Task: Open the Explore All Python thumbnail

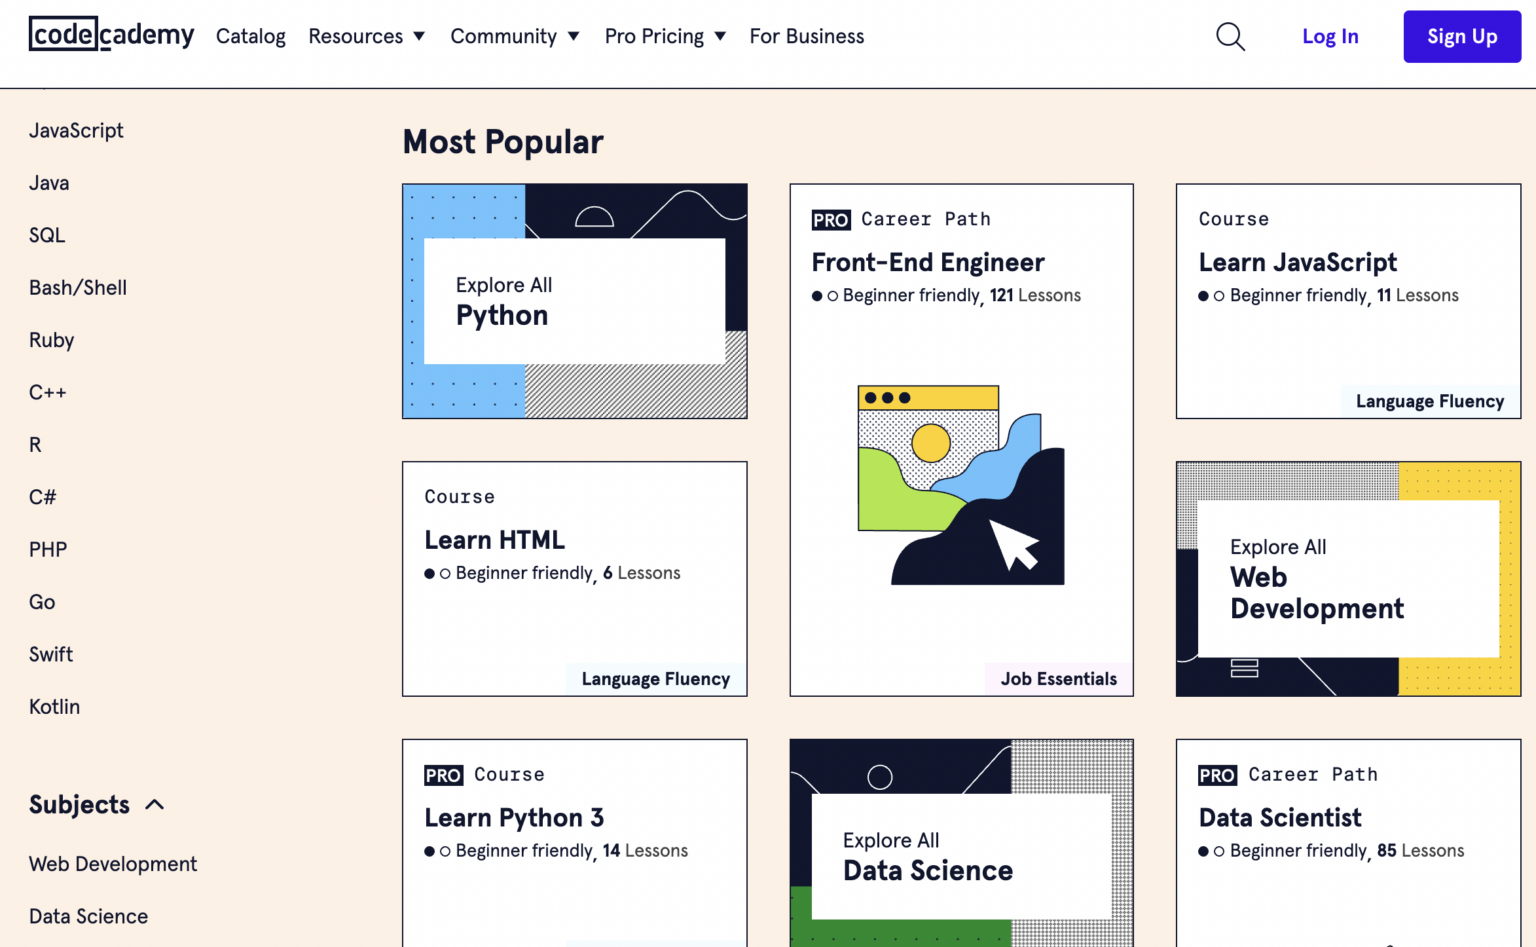Action: [574, 300]
